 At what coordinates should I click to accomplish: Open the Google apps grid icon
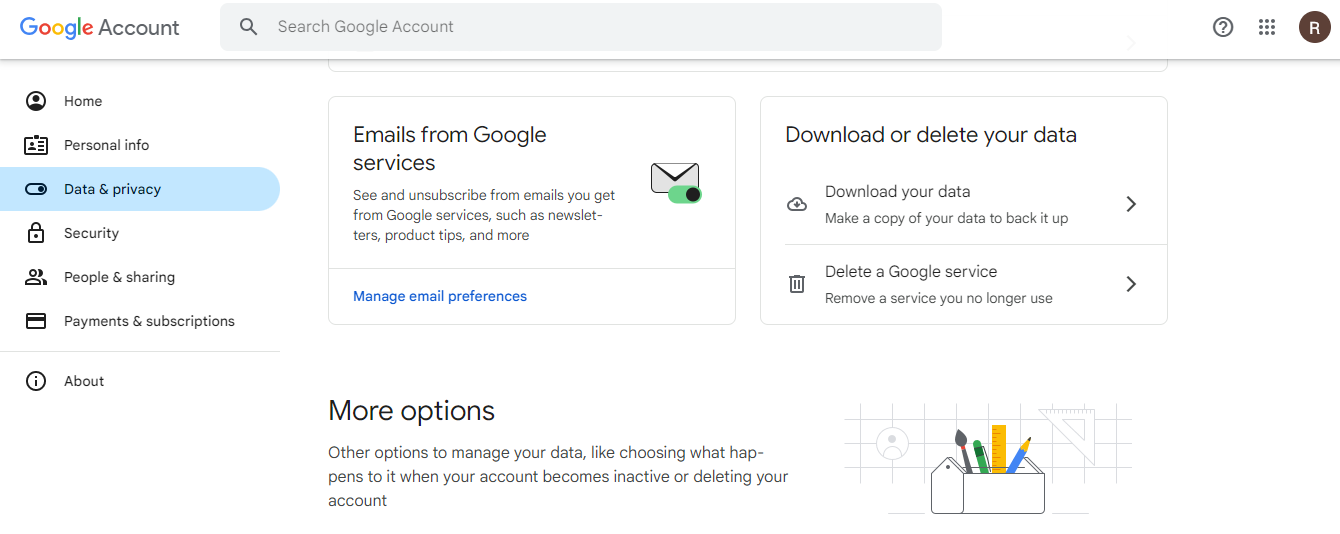pyautogui.click(x=1267, y=27)
